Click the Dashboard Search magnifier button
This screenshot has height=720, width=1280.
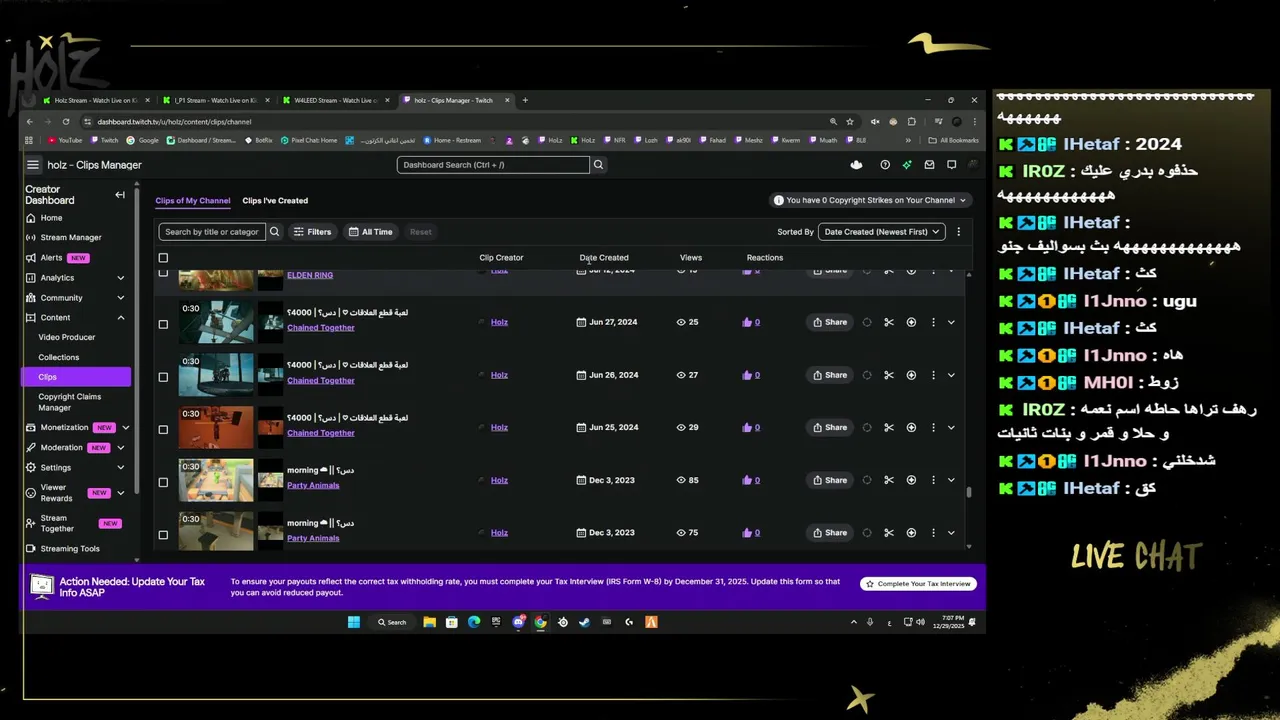tap(599, 165)
